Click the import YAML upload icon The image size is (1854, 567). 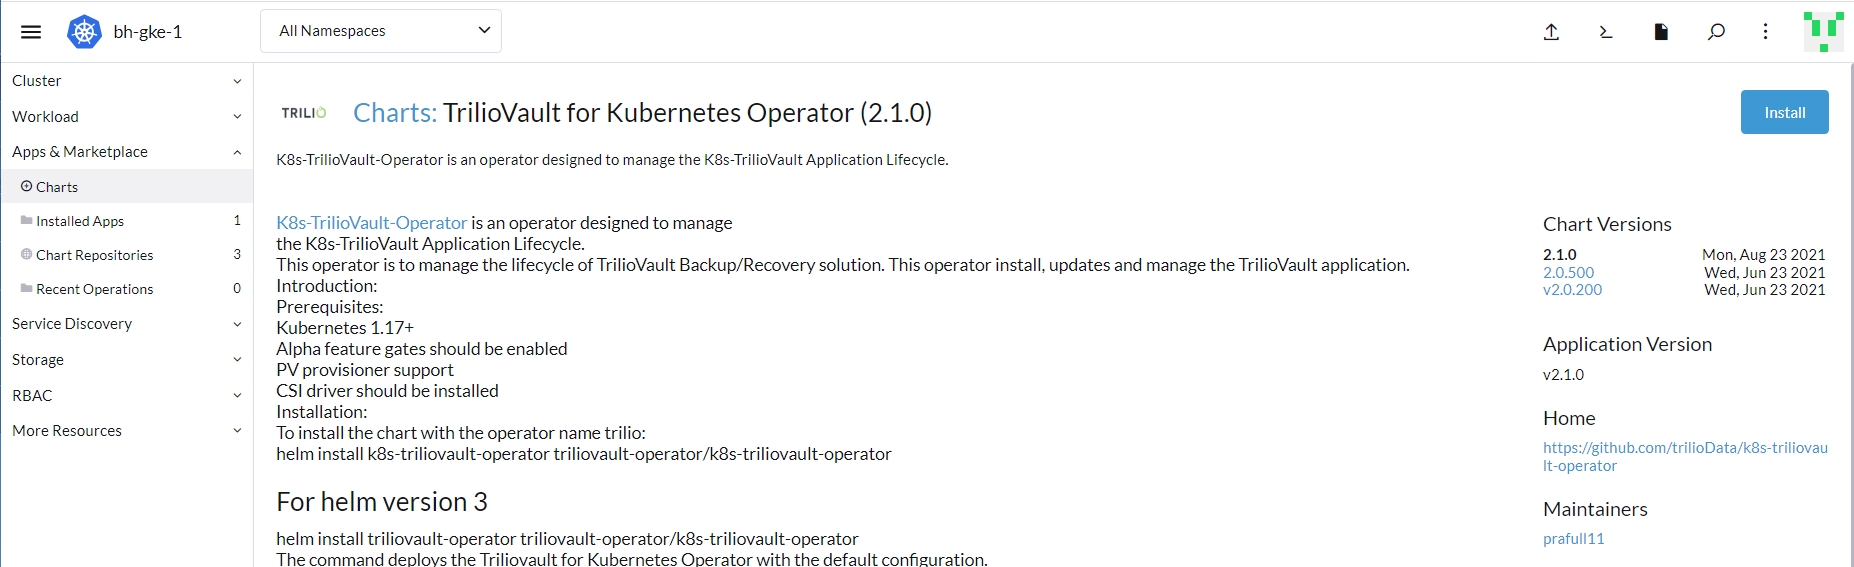(1551, 32)
